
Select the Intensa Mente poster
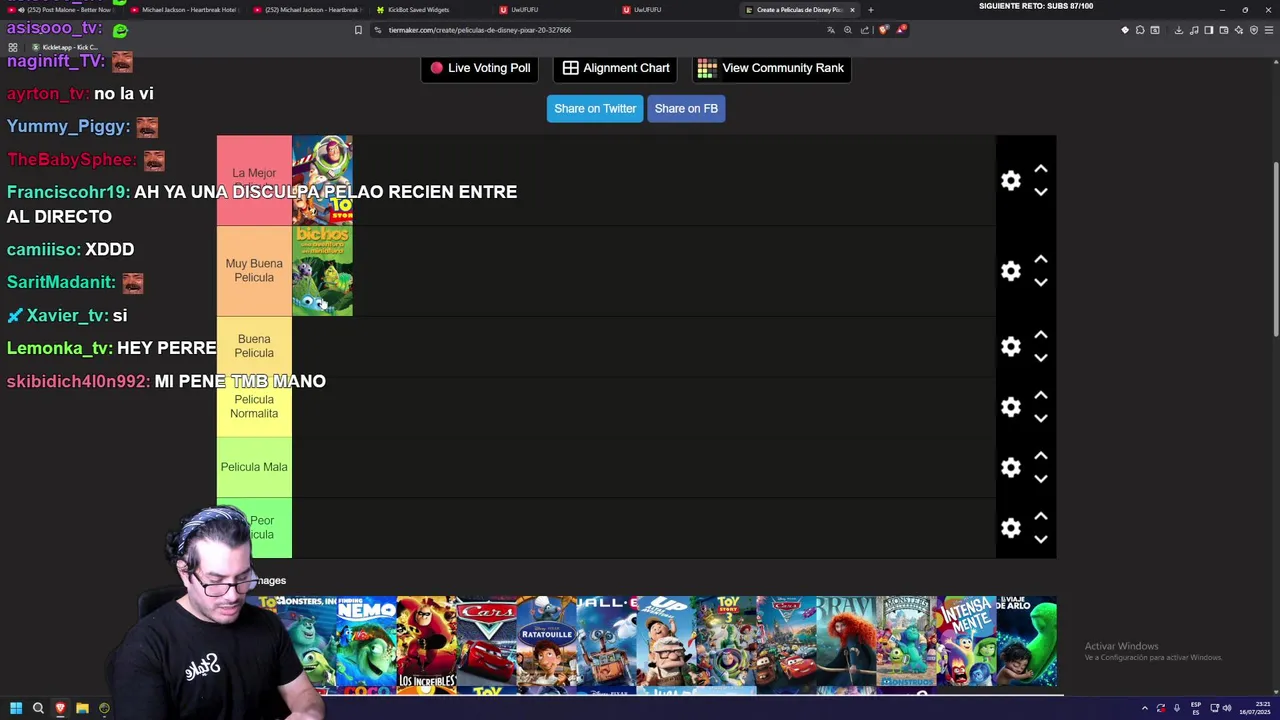(967, 641)
